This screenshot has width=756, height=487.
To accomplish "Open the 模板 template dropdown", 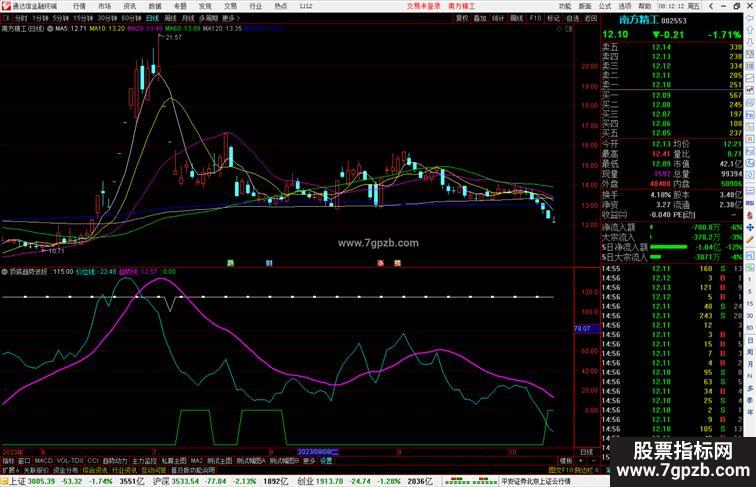I will tap(566, 461).
